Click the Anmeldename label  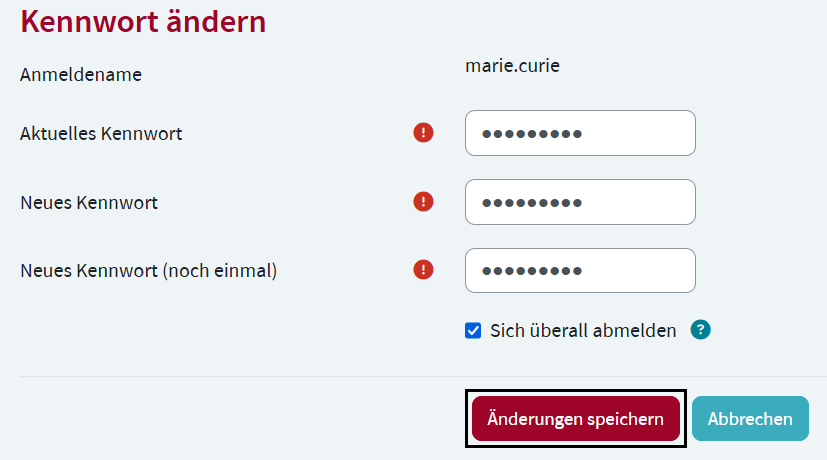tap(81, 74)
